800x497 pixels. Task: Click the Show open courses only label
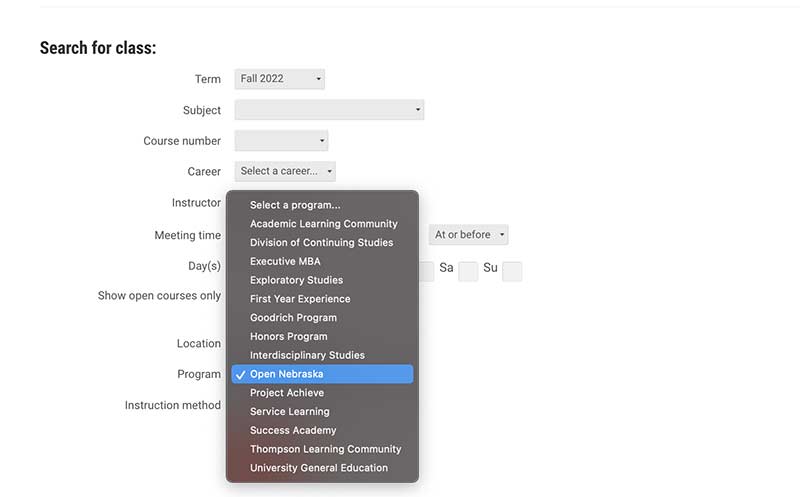pos(159,296)
